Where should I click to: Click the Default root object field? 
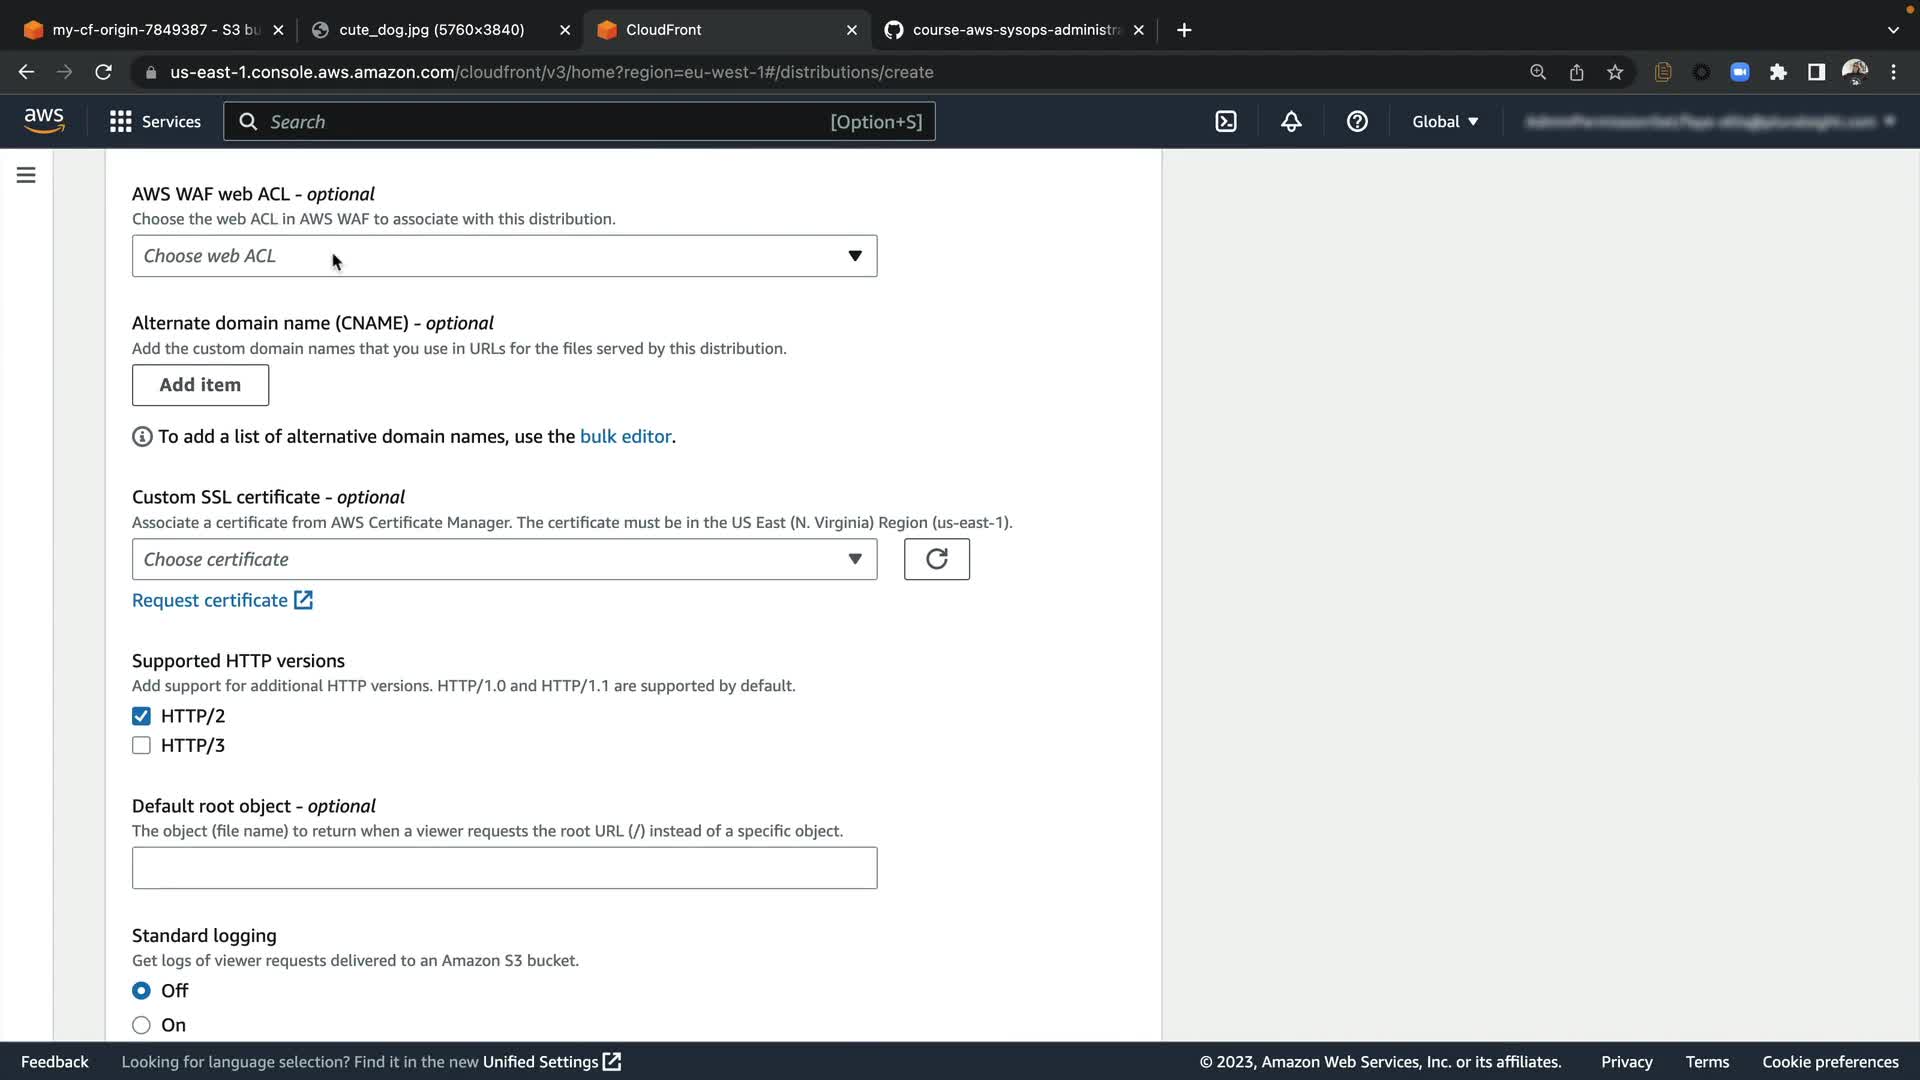pyautogui.click(x=504, y=868)
